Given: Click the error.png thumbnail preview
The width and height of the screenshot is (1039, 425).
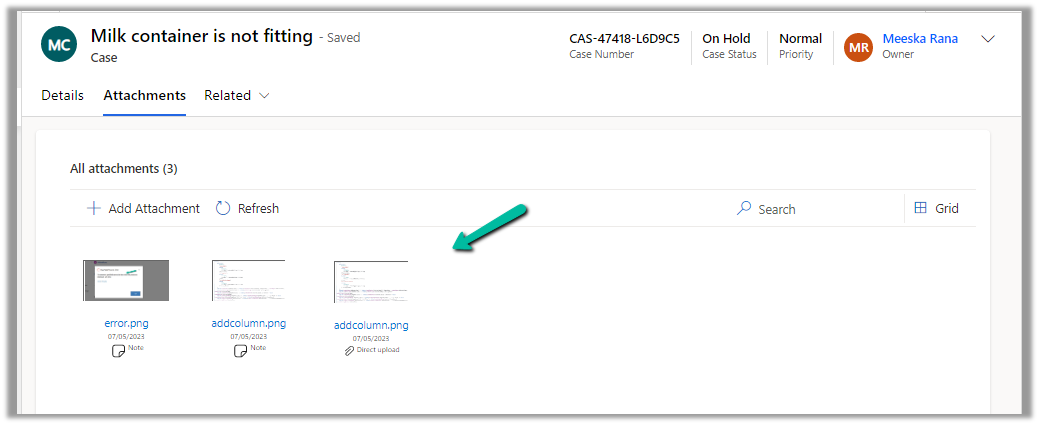Looking at the screenshot, I should 126,280.
